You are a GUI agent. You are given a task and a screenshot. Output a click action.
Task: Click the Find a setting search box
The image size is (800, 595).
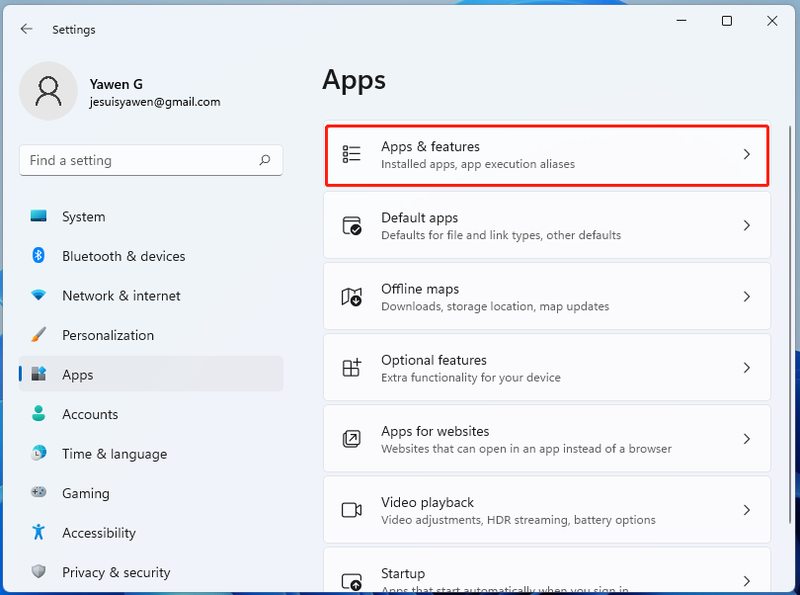pos(151,160)
